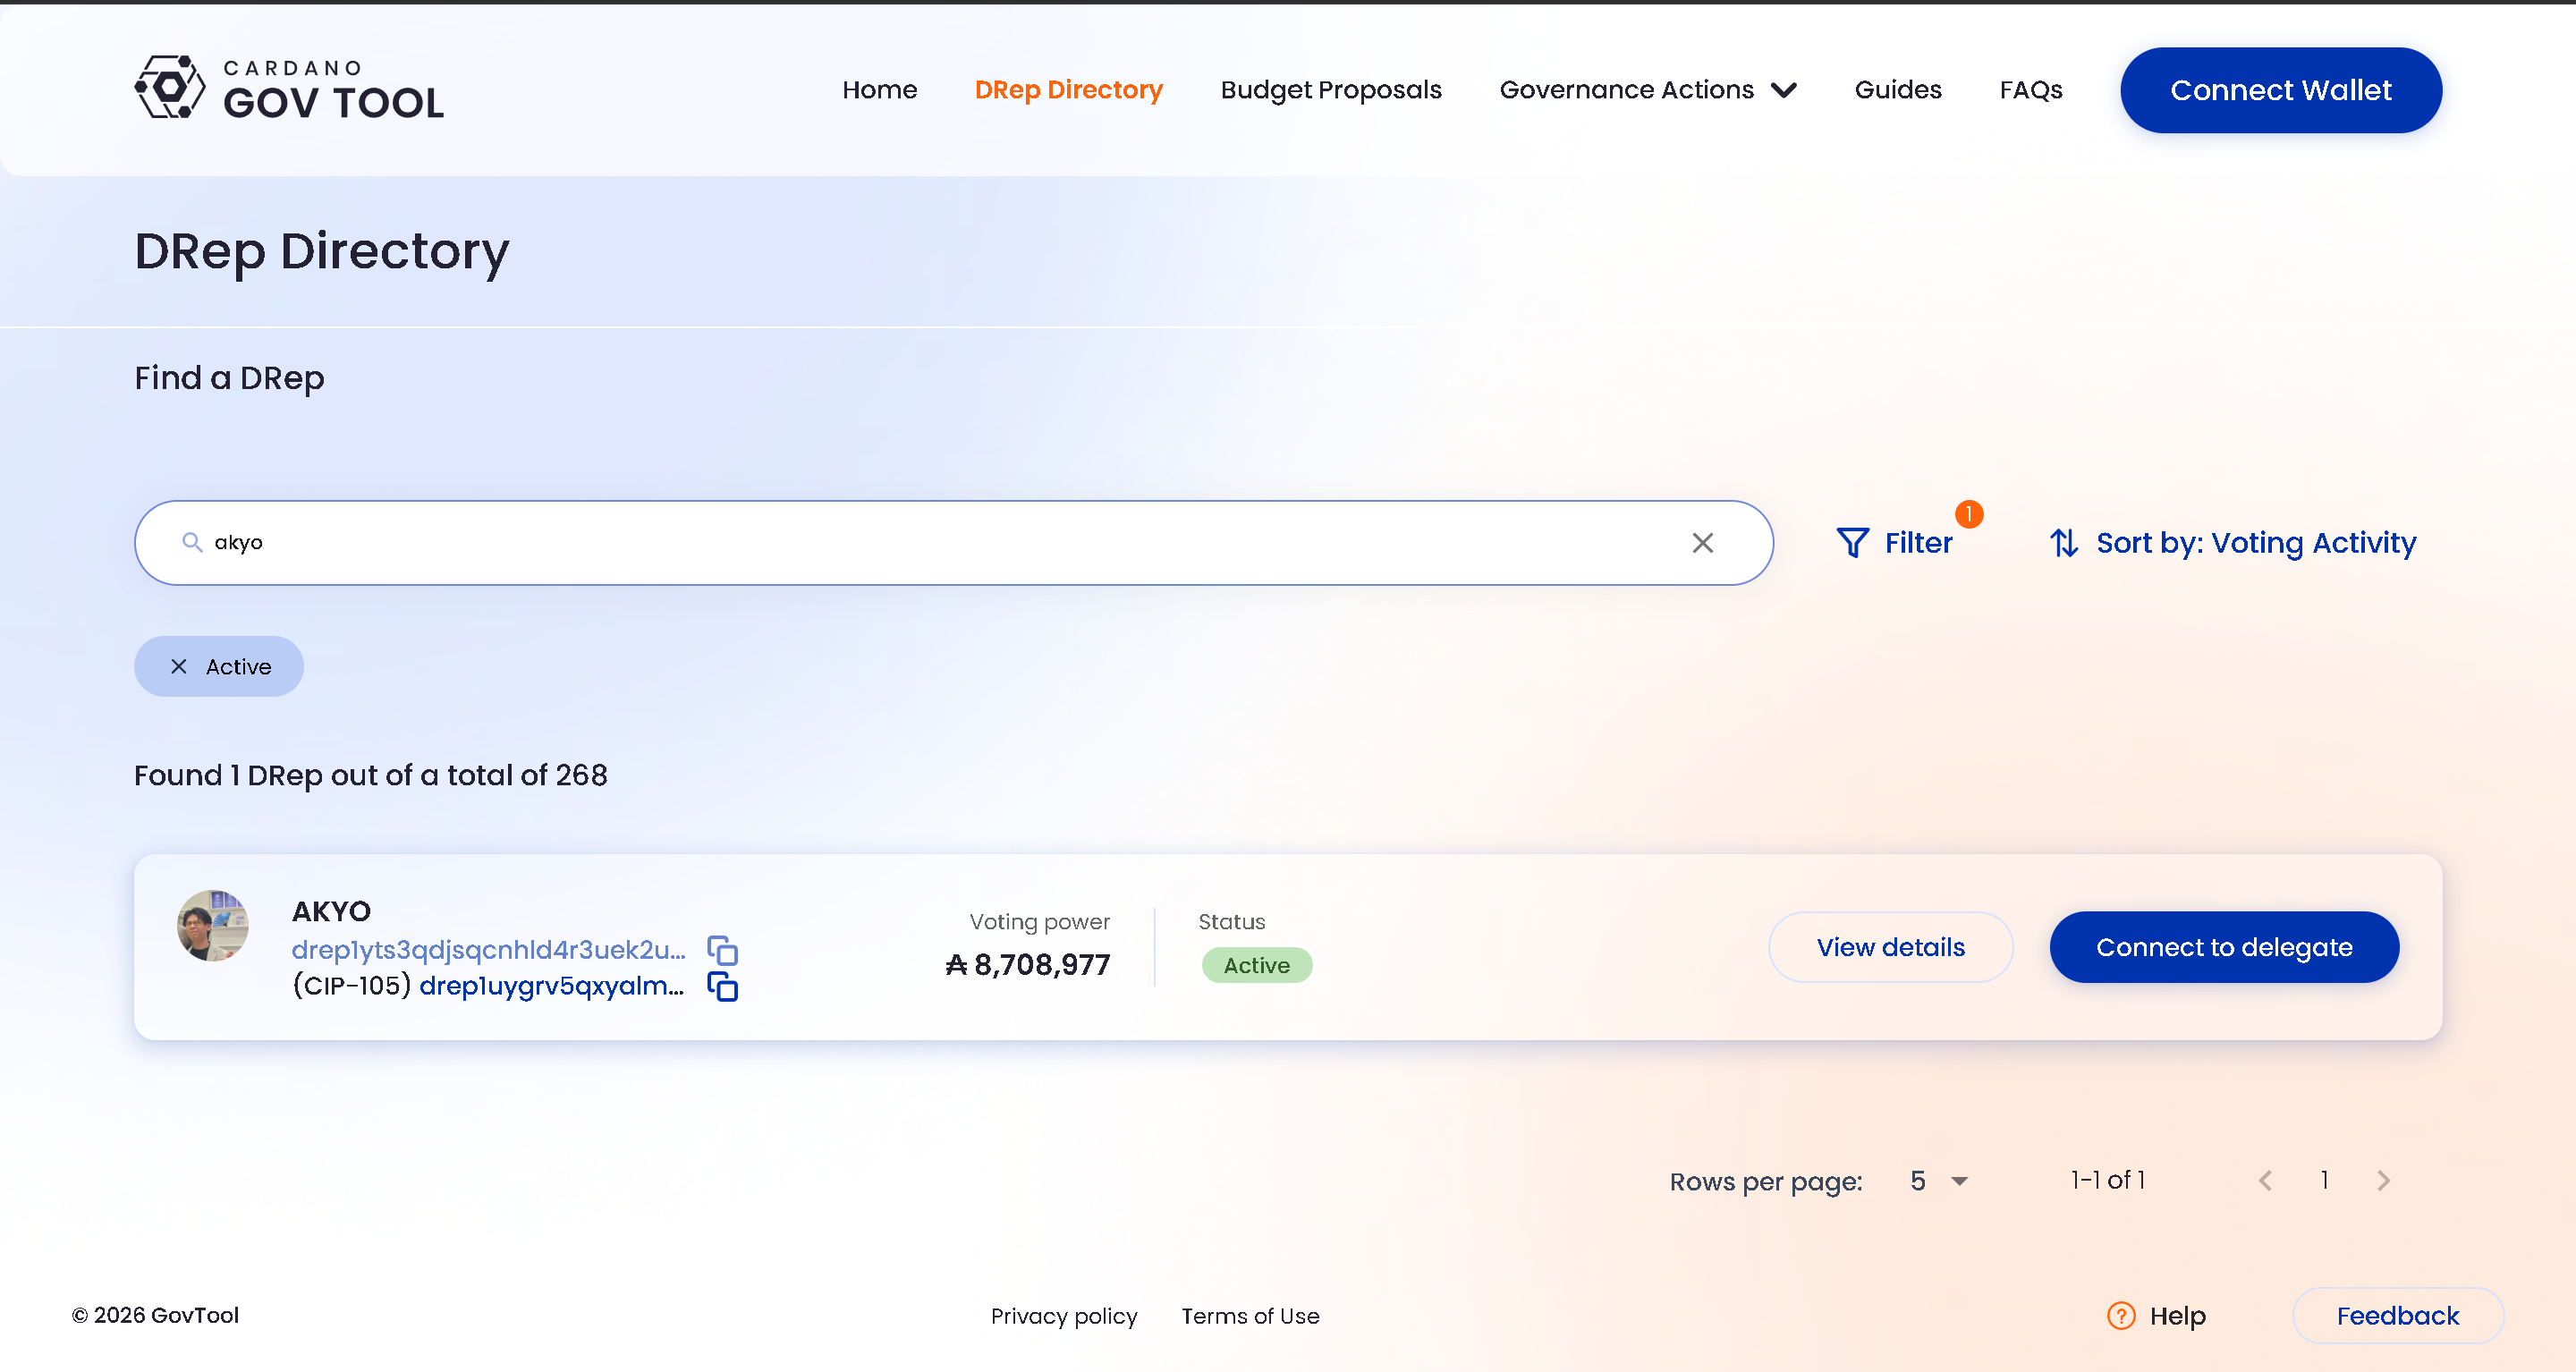2576x1372 pixels.
Task: Click the Active status badge
Action: (x=1256, y=966)
